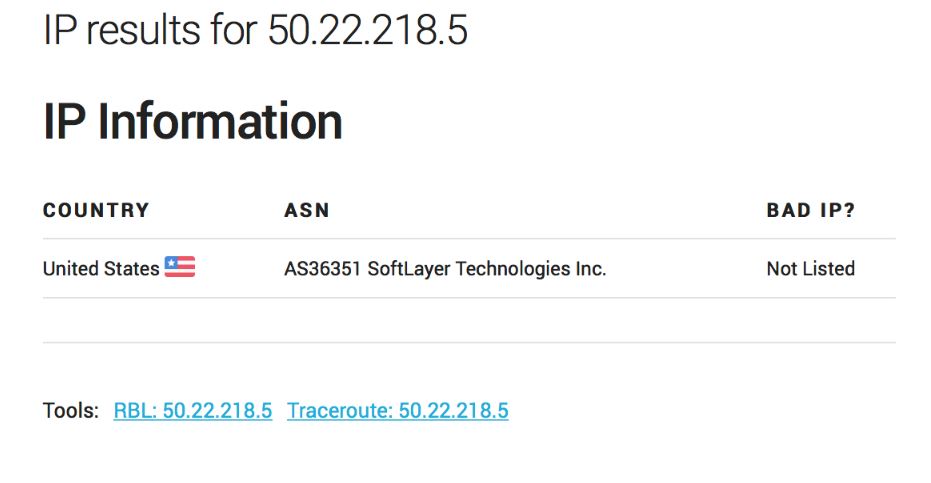Click the United States flag icon
931x483 pixels.
click(x=180, y=267)
